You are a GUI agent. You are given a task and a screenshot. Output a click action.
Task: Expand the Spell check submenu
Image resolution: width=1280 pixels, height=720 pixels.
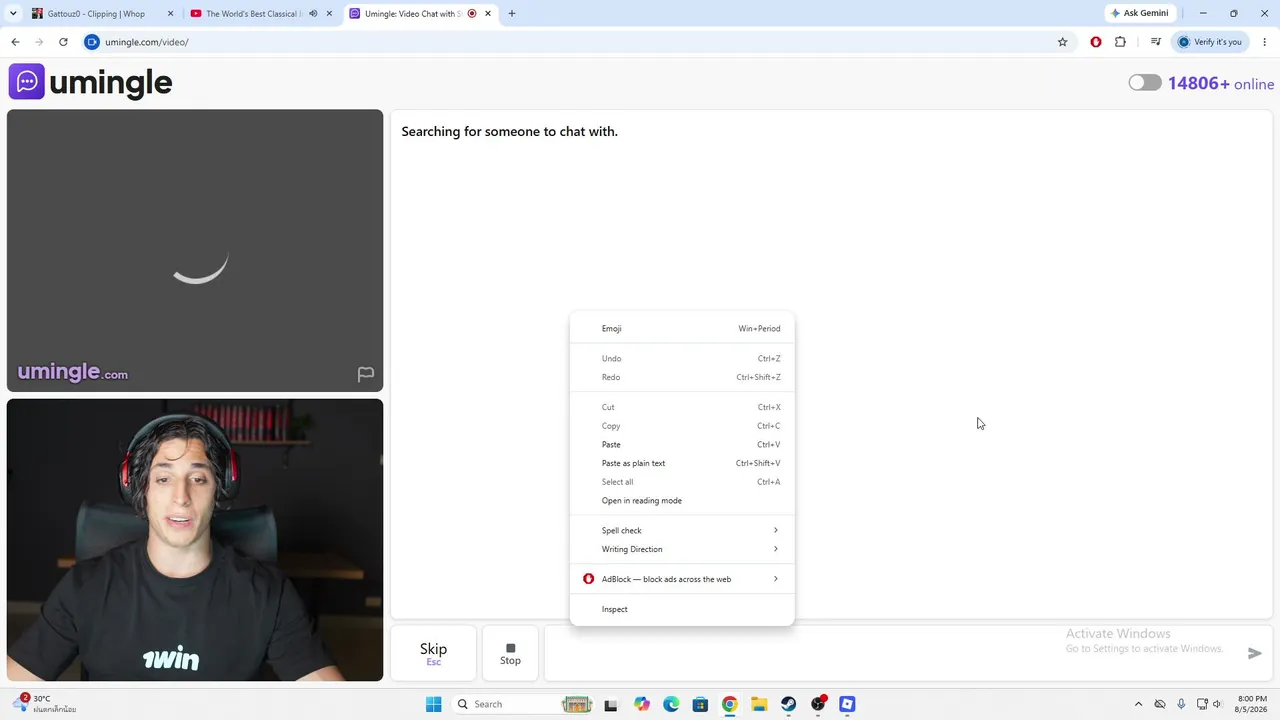pyautogui.click(x=682, y=530)
